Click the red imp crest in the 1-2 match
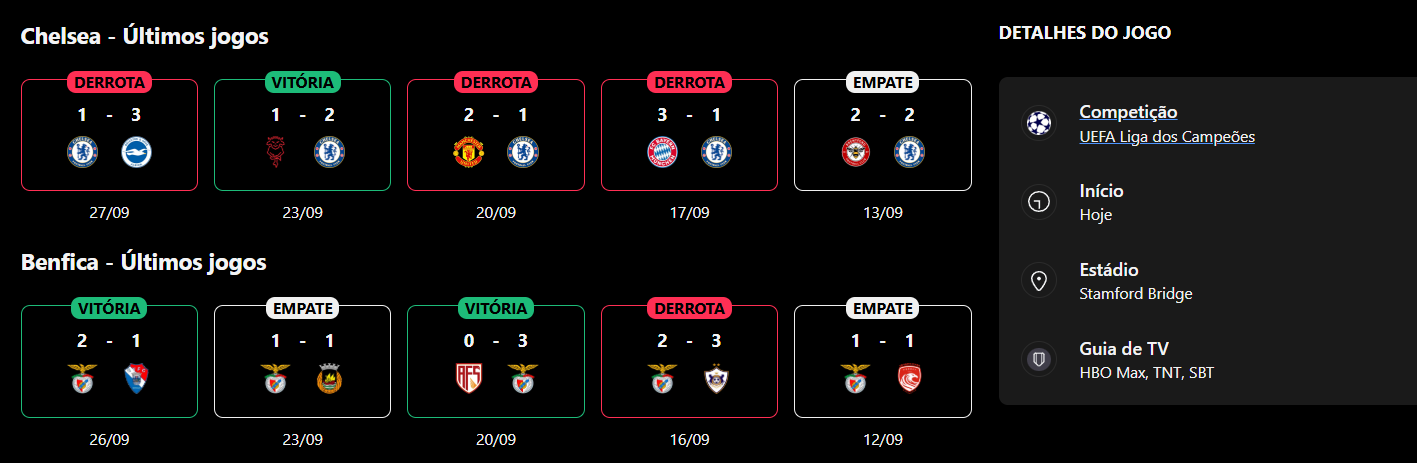This screenshot has width=1417, height=463. click(275, 152)
